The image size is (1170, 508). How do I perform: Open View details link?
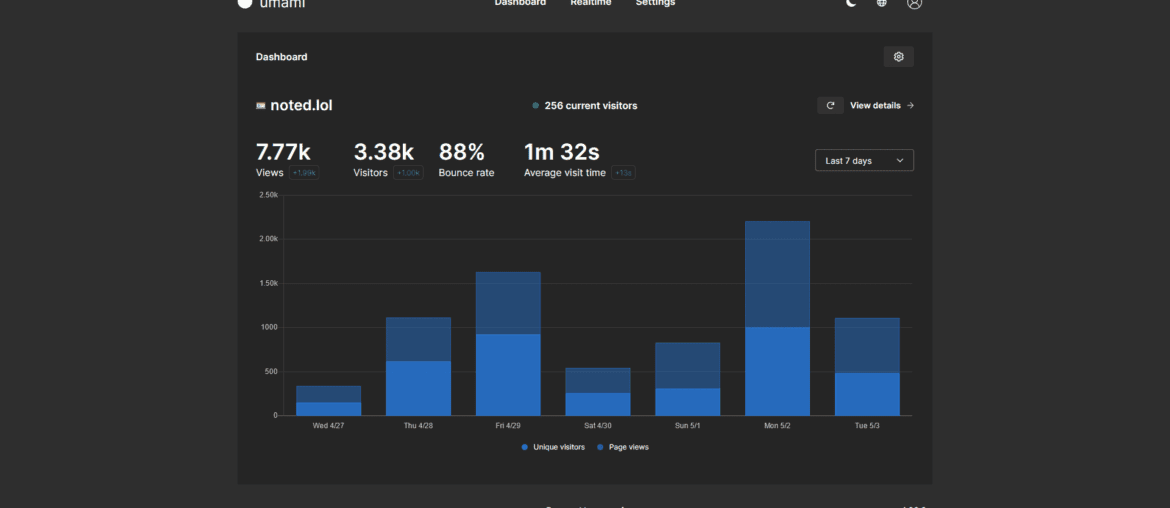[882, 106]
